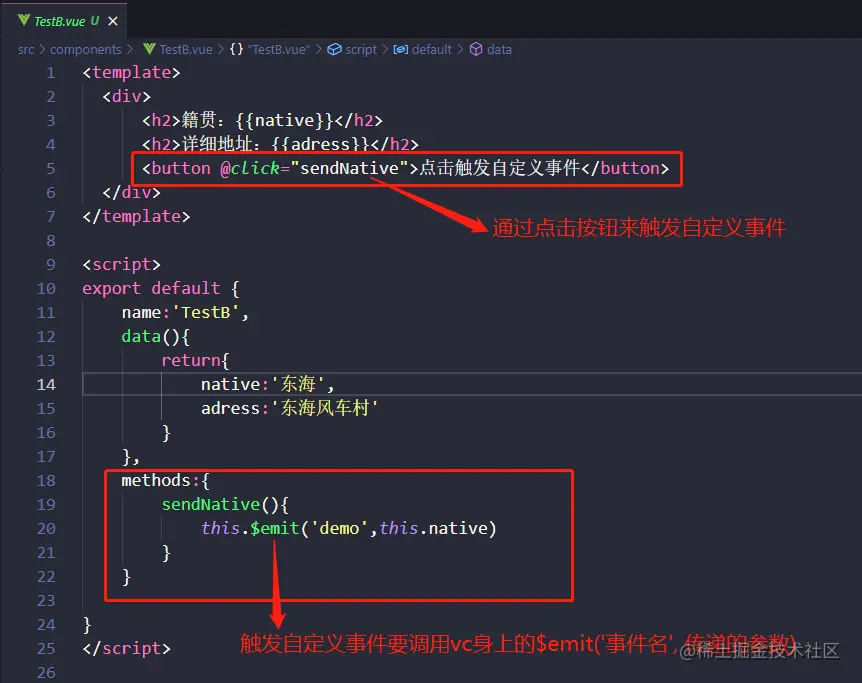This screenshot has height=683, width=862.
Task: Click the @click attribute on line 5
Action: tap(250, 168)
